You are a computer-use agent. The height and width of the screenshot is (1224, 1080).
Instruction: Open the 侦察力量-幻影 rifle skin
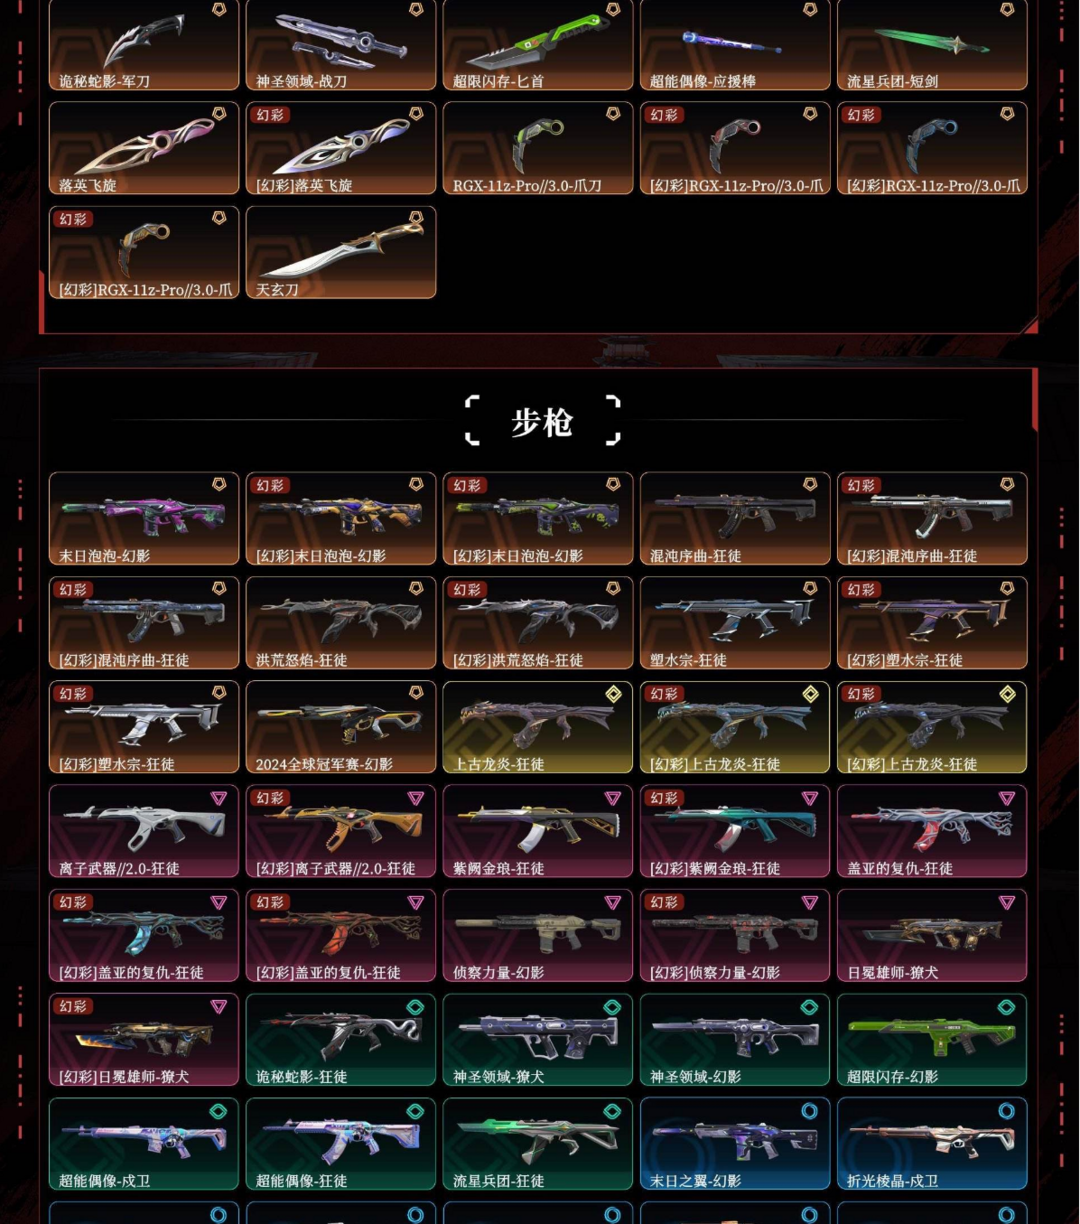pyautogui.click(x=538, y=936)
